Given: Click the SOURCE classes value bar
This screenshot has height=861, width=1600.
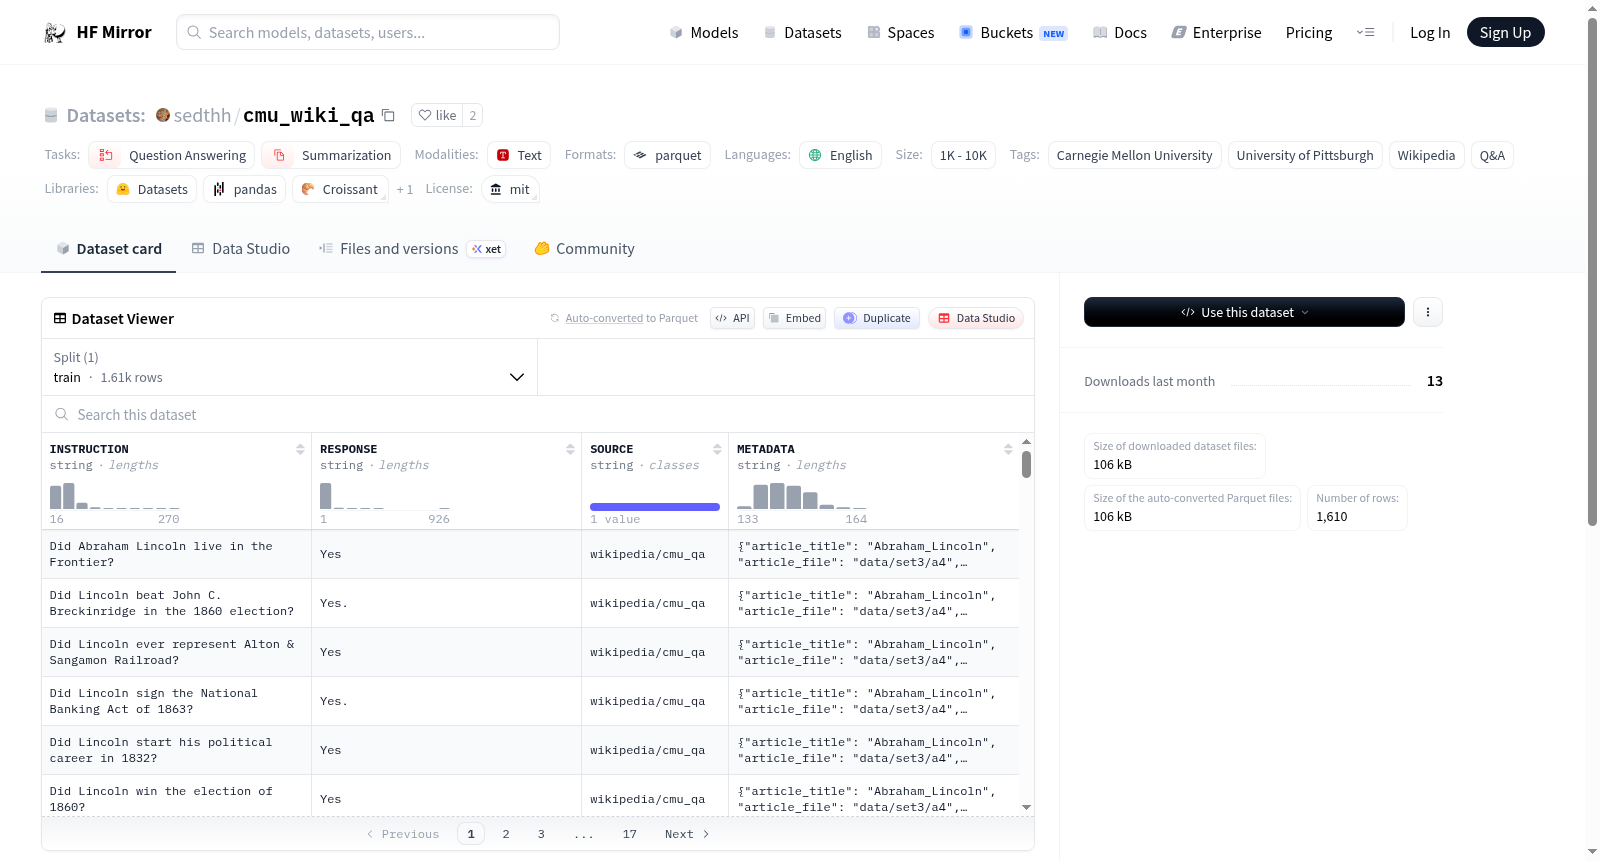Looking at the screenshot, I should tap(655, 507).
